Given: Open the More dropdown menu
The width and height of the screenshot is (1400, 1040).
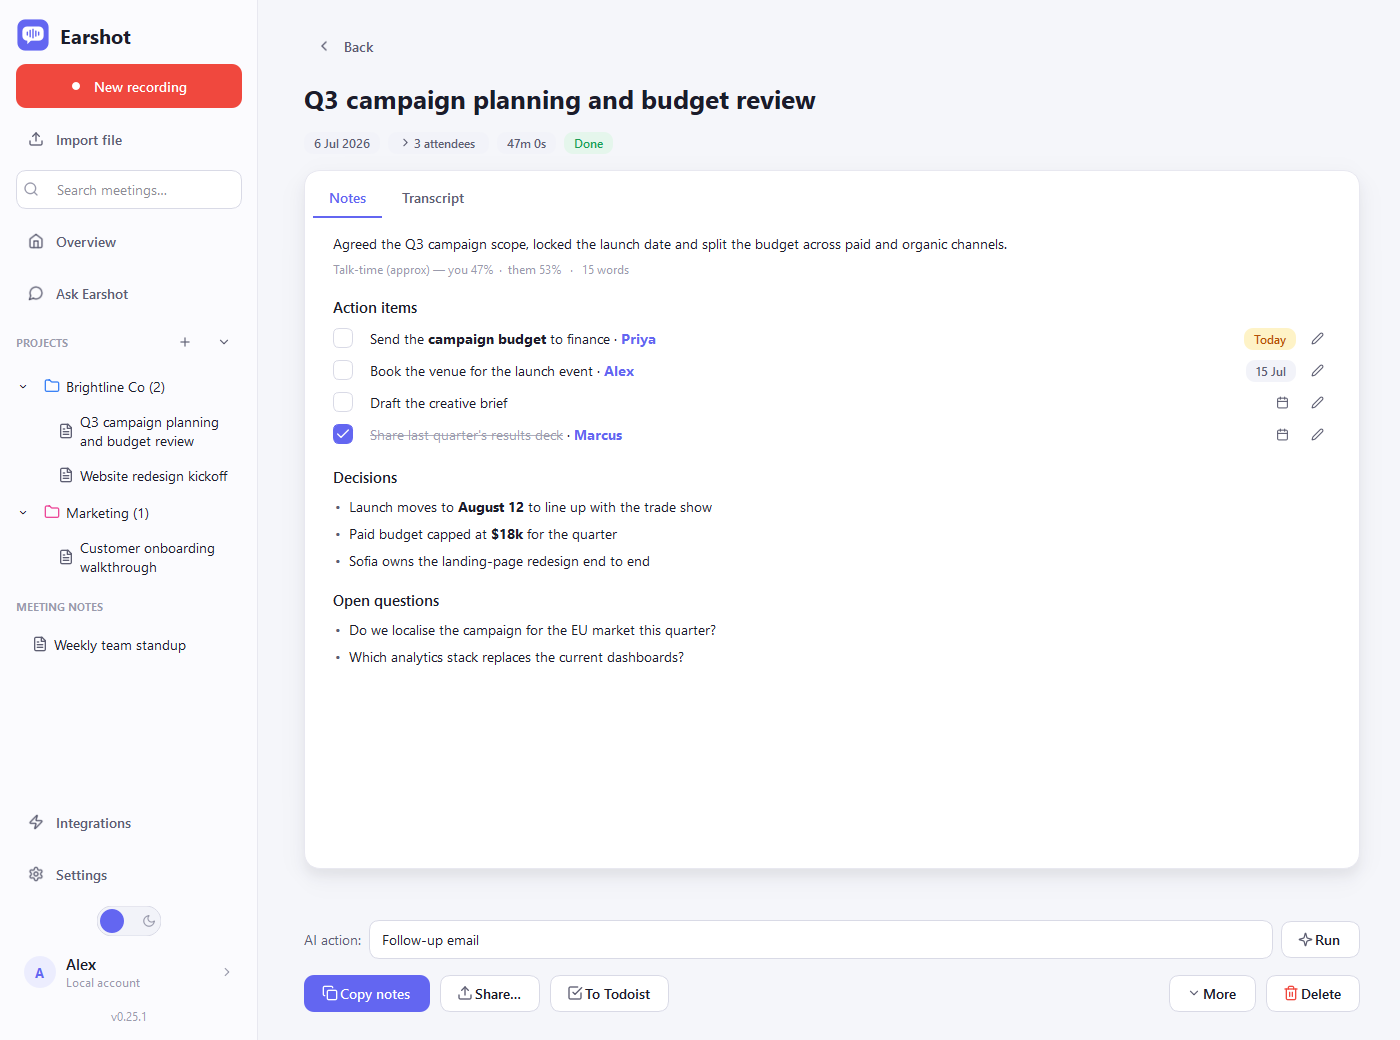Looking at the screenshot, I should click(1212, 994).
